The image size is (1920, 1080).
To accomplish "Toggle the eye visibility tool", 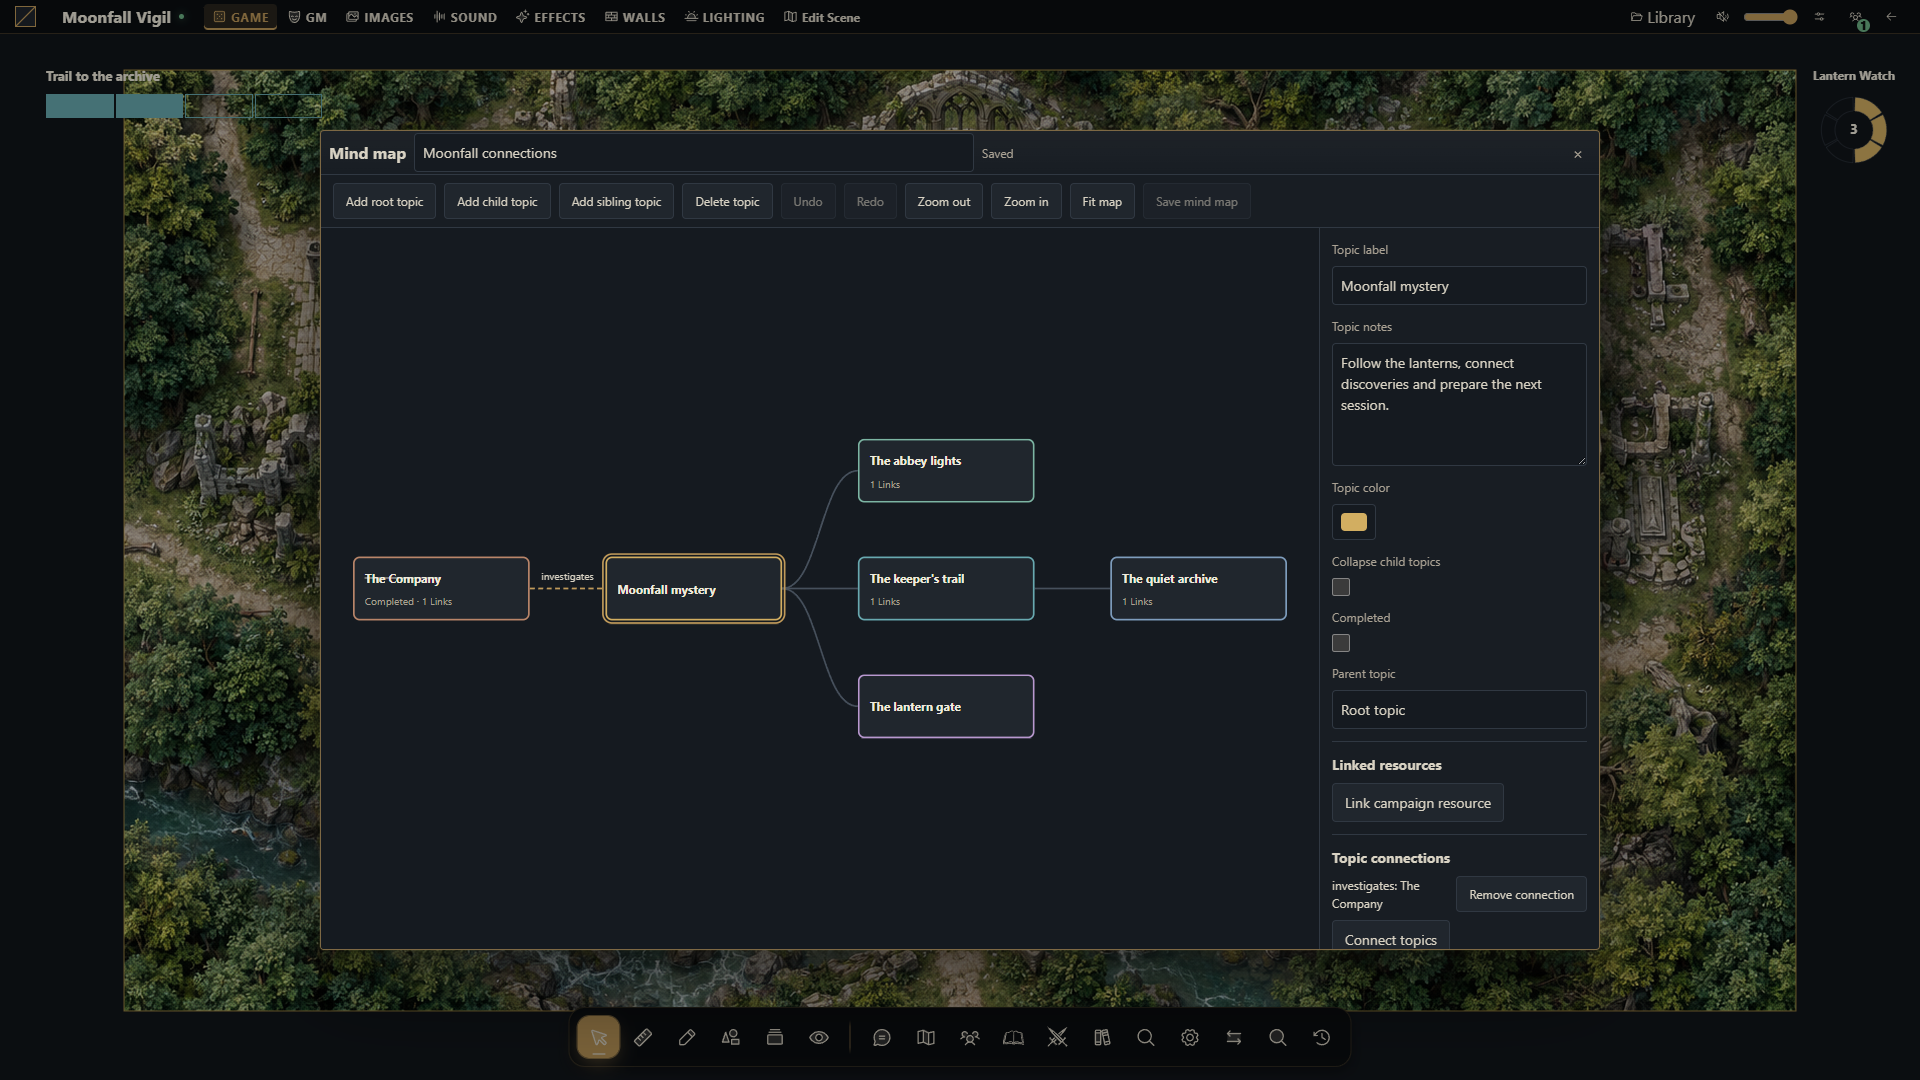I will point(819,1038).
